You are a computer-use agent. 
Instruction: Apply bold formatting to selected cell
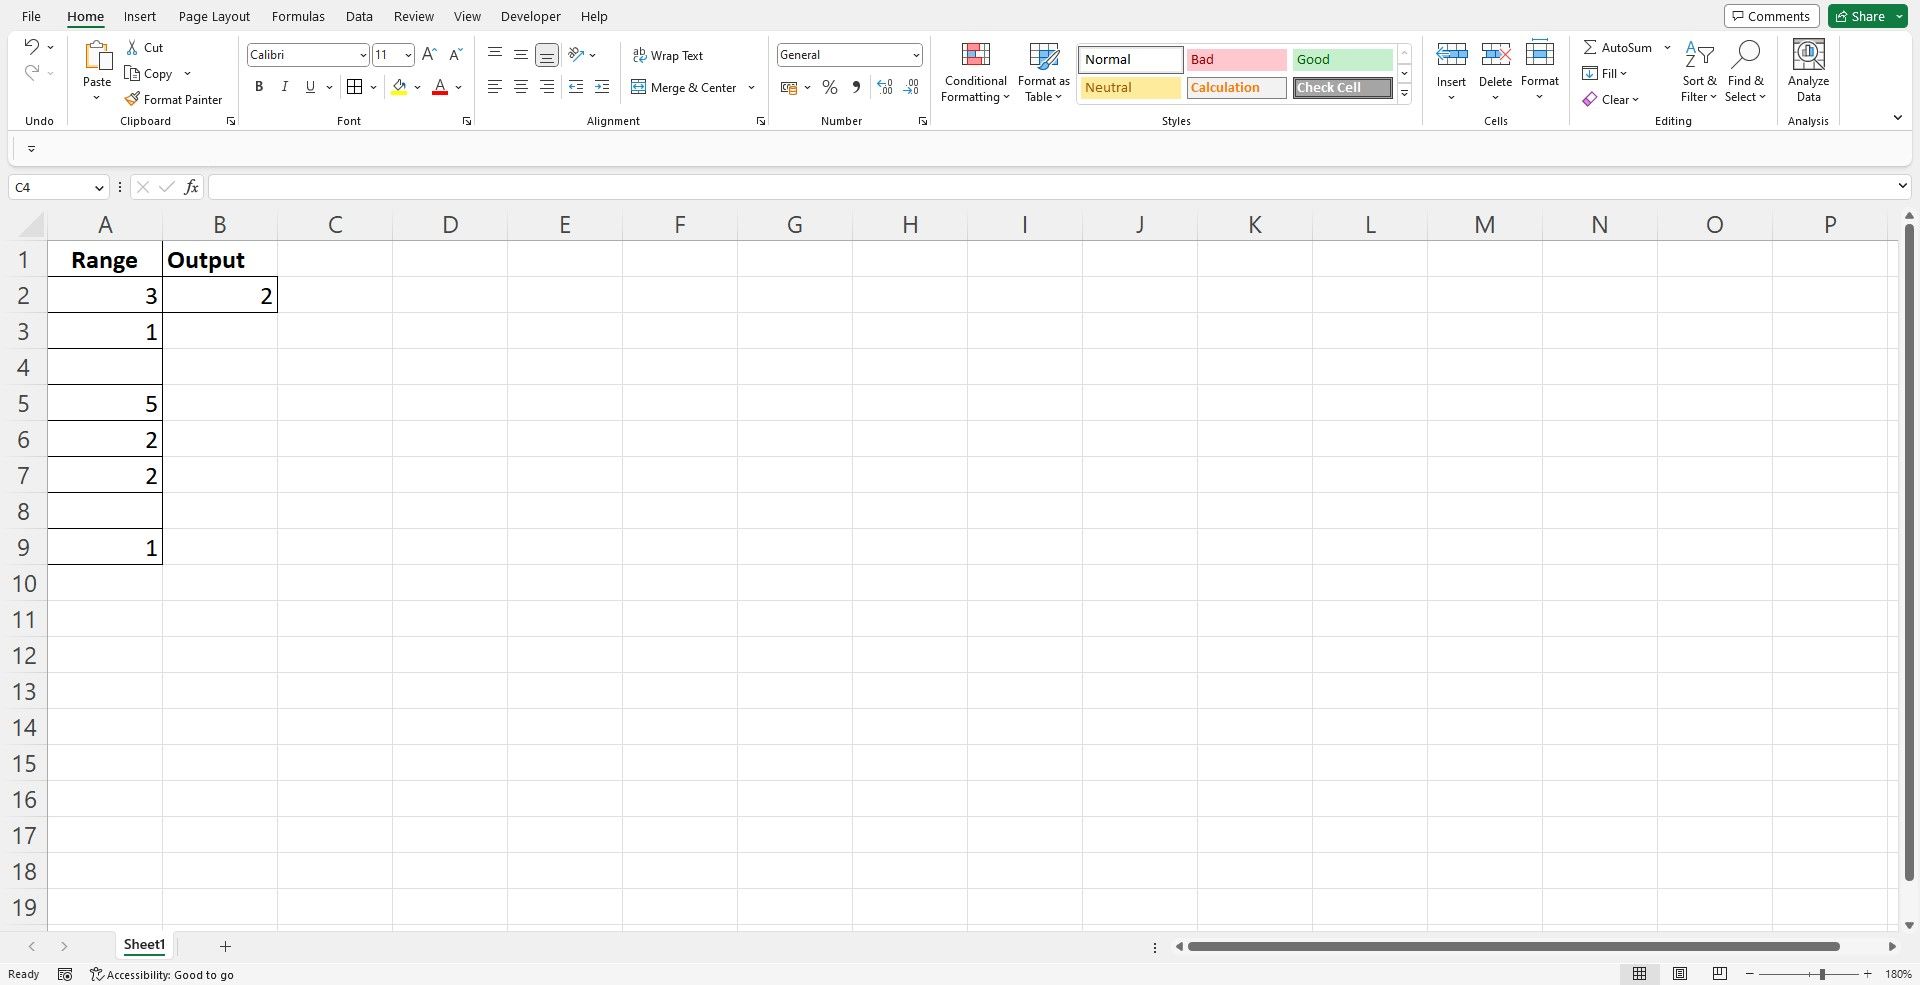[x=259, y=87]
